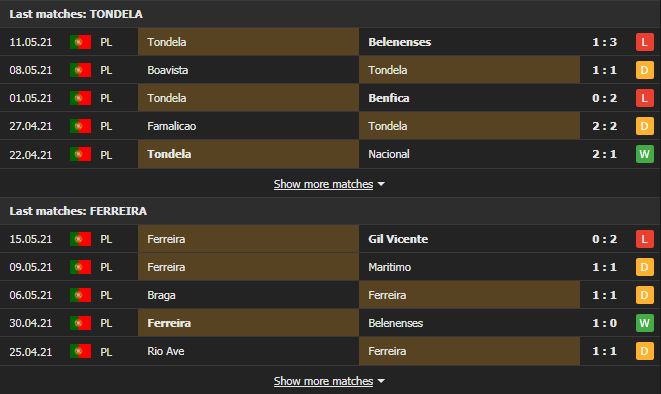Click the green W badge for Ferreira vs Belenenses
Viewport: 661px width, 394px height.
click(x=645, y=323)
